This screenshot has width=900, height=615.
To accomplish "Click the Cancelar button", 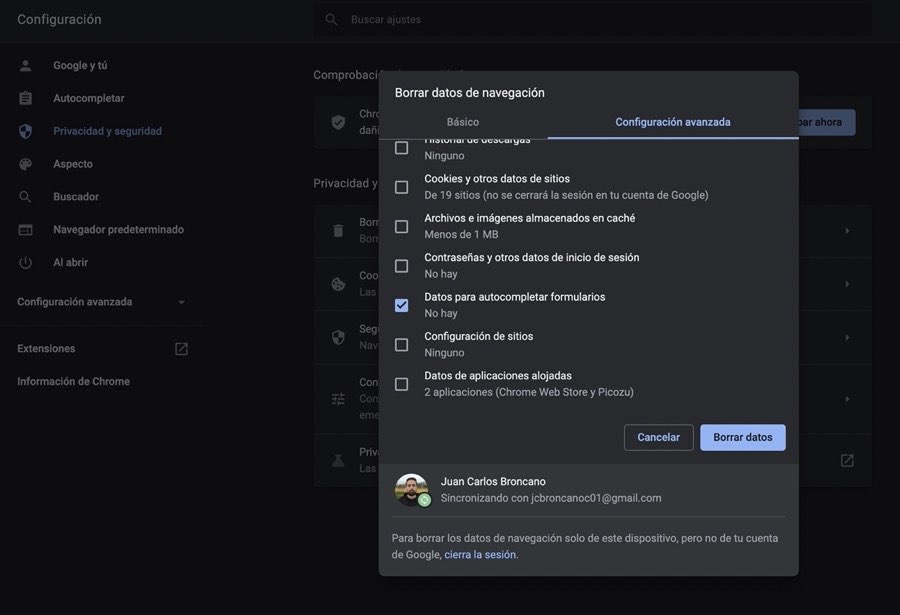I will pos(658,438).
